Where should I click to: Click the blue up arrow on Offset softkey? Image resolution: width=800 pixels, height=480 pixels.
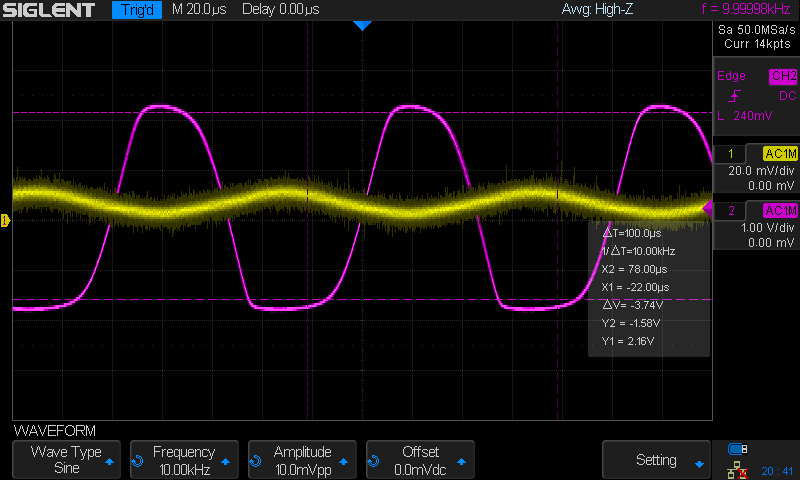(461, 462)
